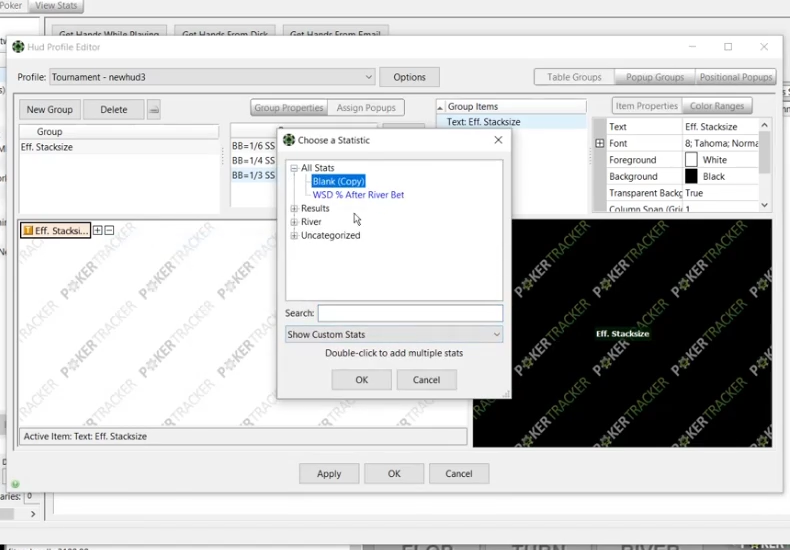This screenshot has height=550, width=790.
Task: Cancel the Hud Profile Editor
Action: (458, 473)
